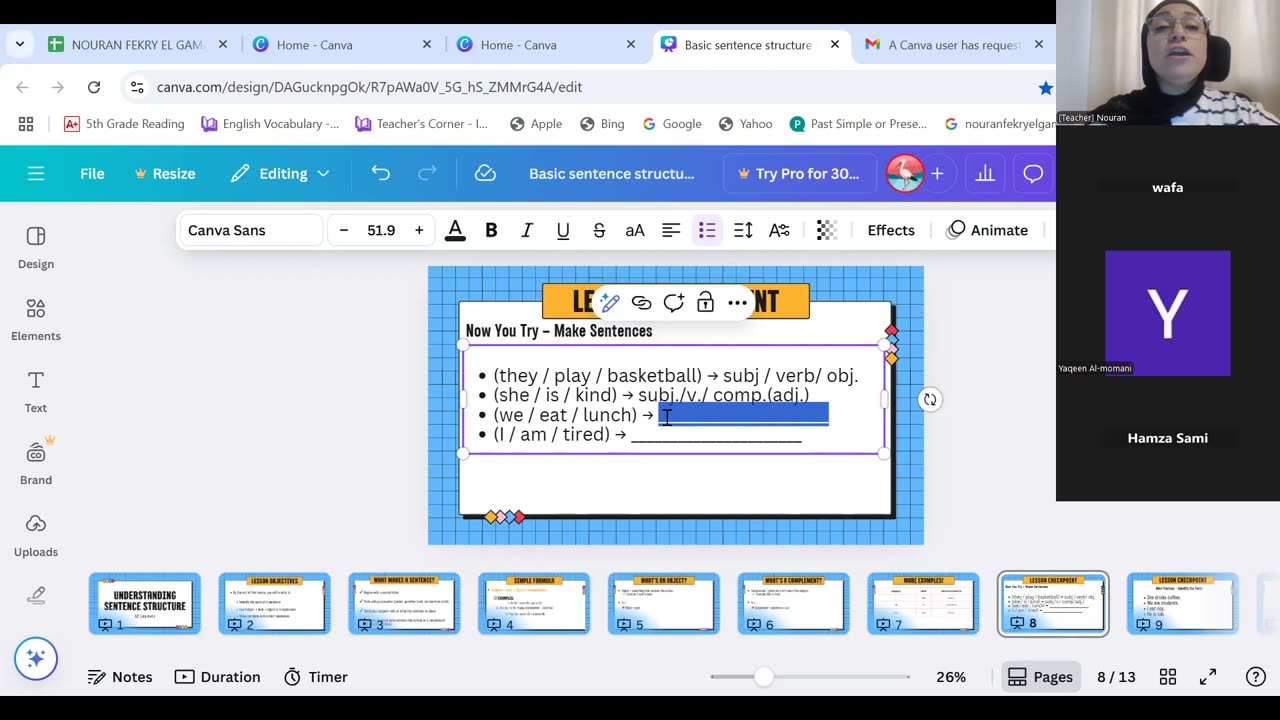The height and width of the screenshot is (720, 1280).
Task: Change text alignment
Action: pyautogui.click(x=671, y=230)
